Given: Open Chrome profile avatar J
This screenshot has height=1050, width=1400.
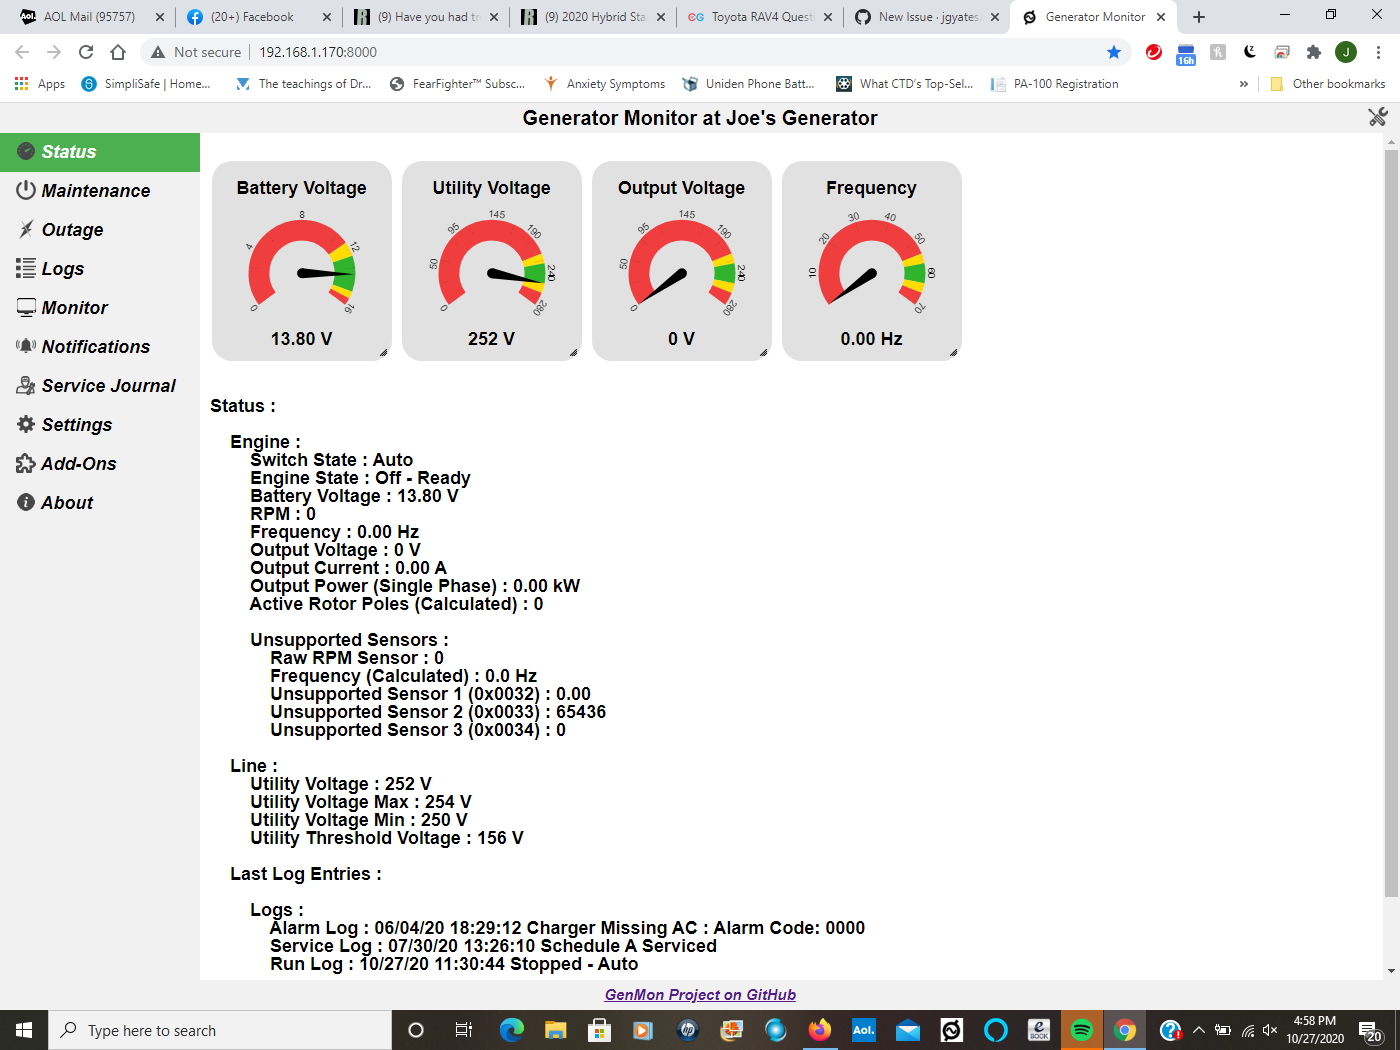Looking at the screenshot, I should click(x=1346, y=52).
